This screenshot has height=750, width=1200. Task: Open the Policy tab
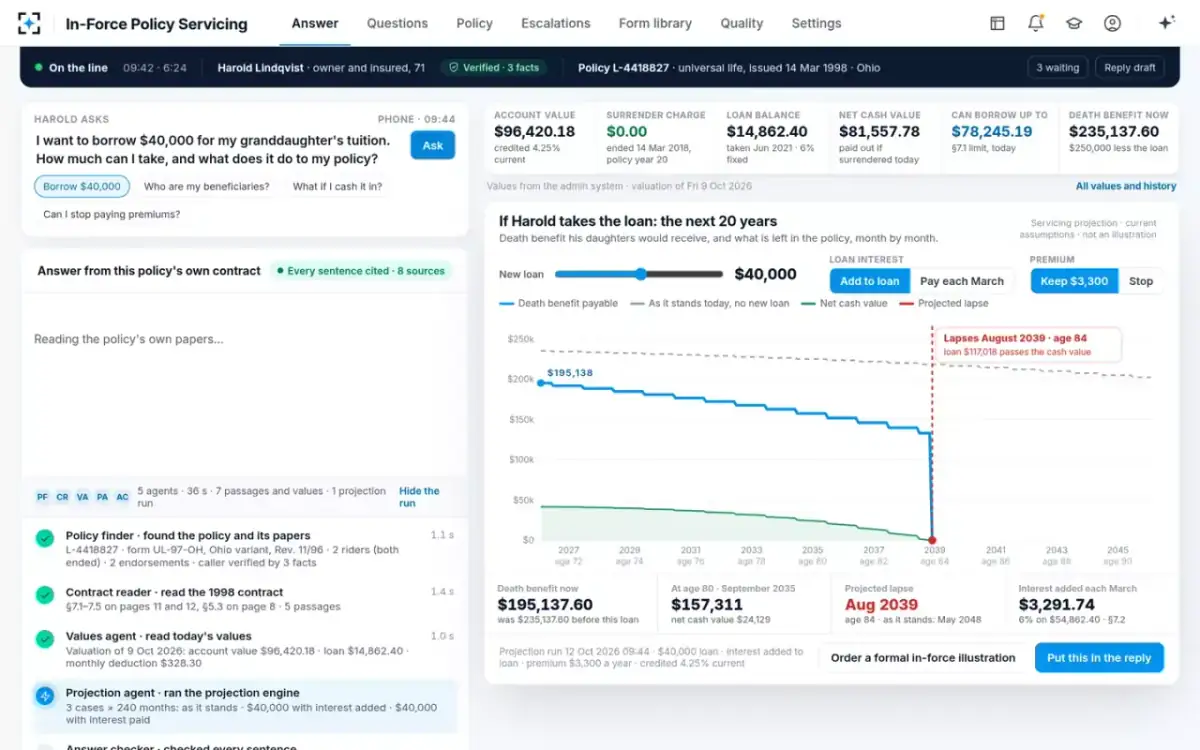(x=474, y=23)
